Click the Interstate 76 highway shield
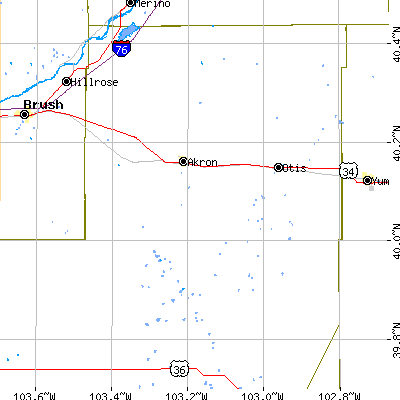Viewport: 400px width, 400px height. coord(121,49)
